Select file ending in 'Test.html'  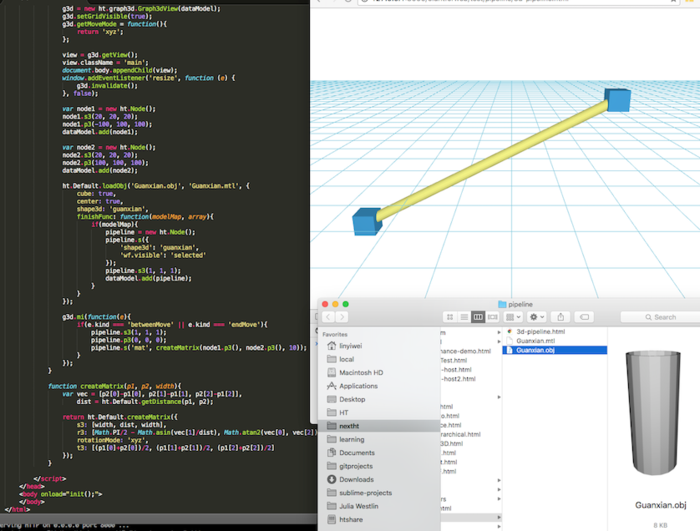[454, 360]
